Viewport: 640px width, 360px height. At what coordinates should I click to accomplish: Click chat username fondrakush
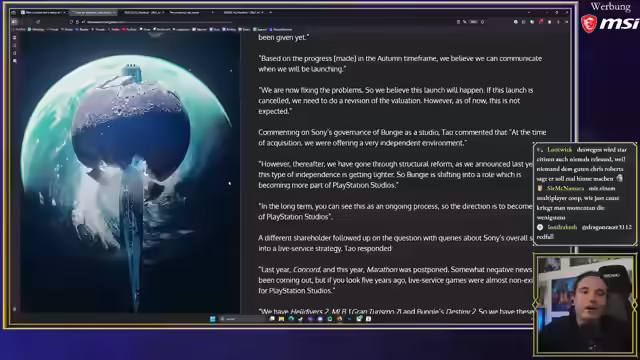click(x=562, y=227)
